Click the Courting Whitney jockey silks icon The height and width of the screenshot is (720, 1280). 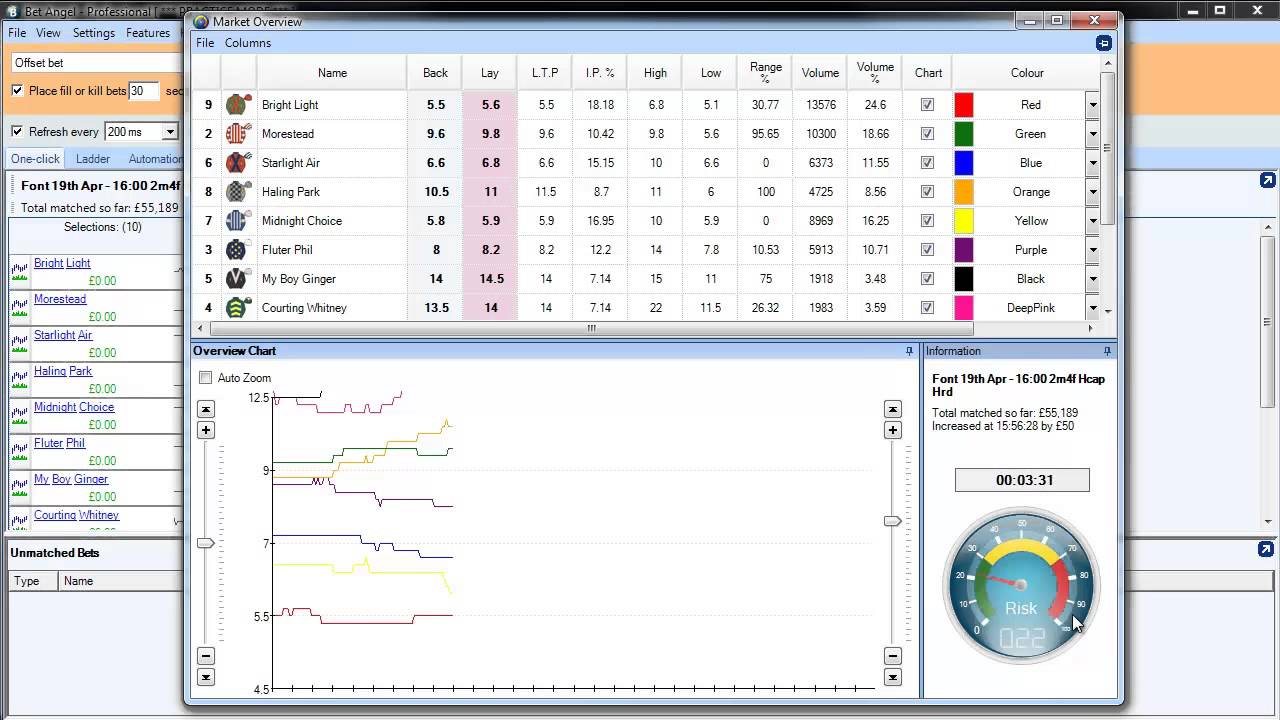click(238, 307)
